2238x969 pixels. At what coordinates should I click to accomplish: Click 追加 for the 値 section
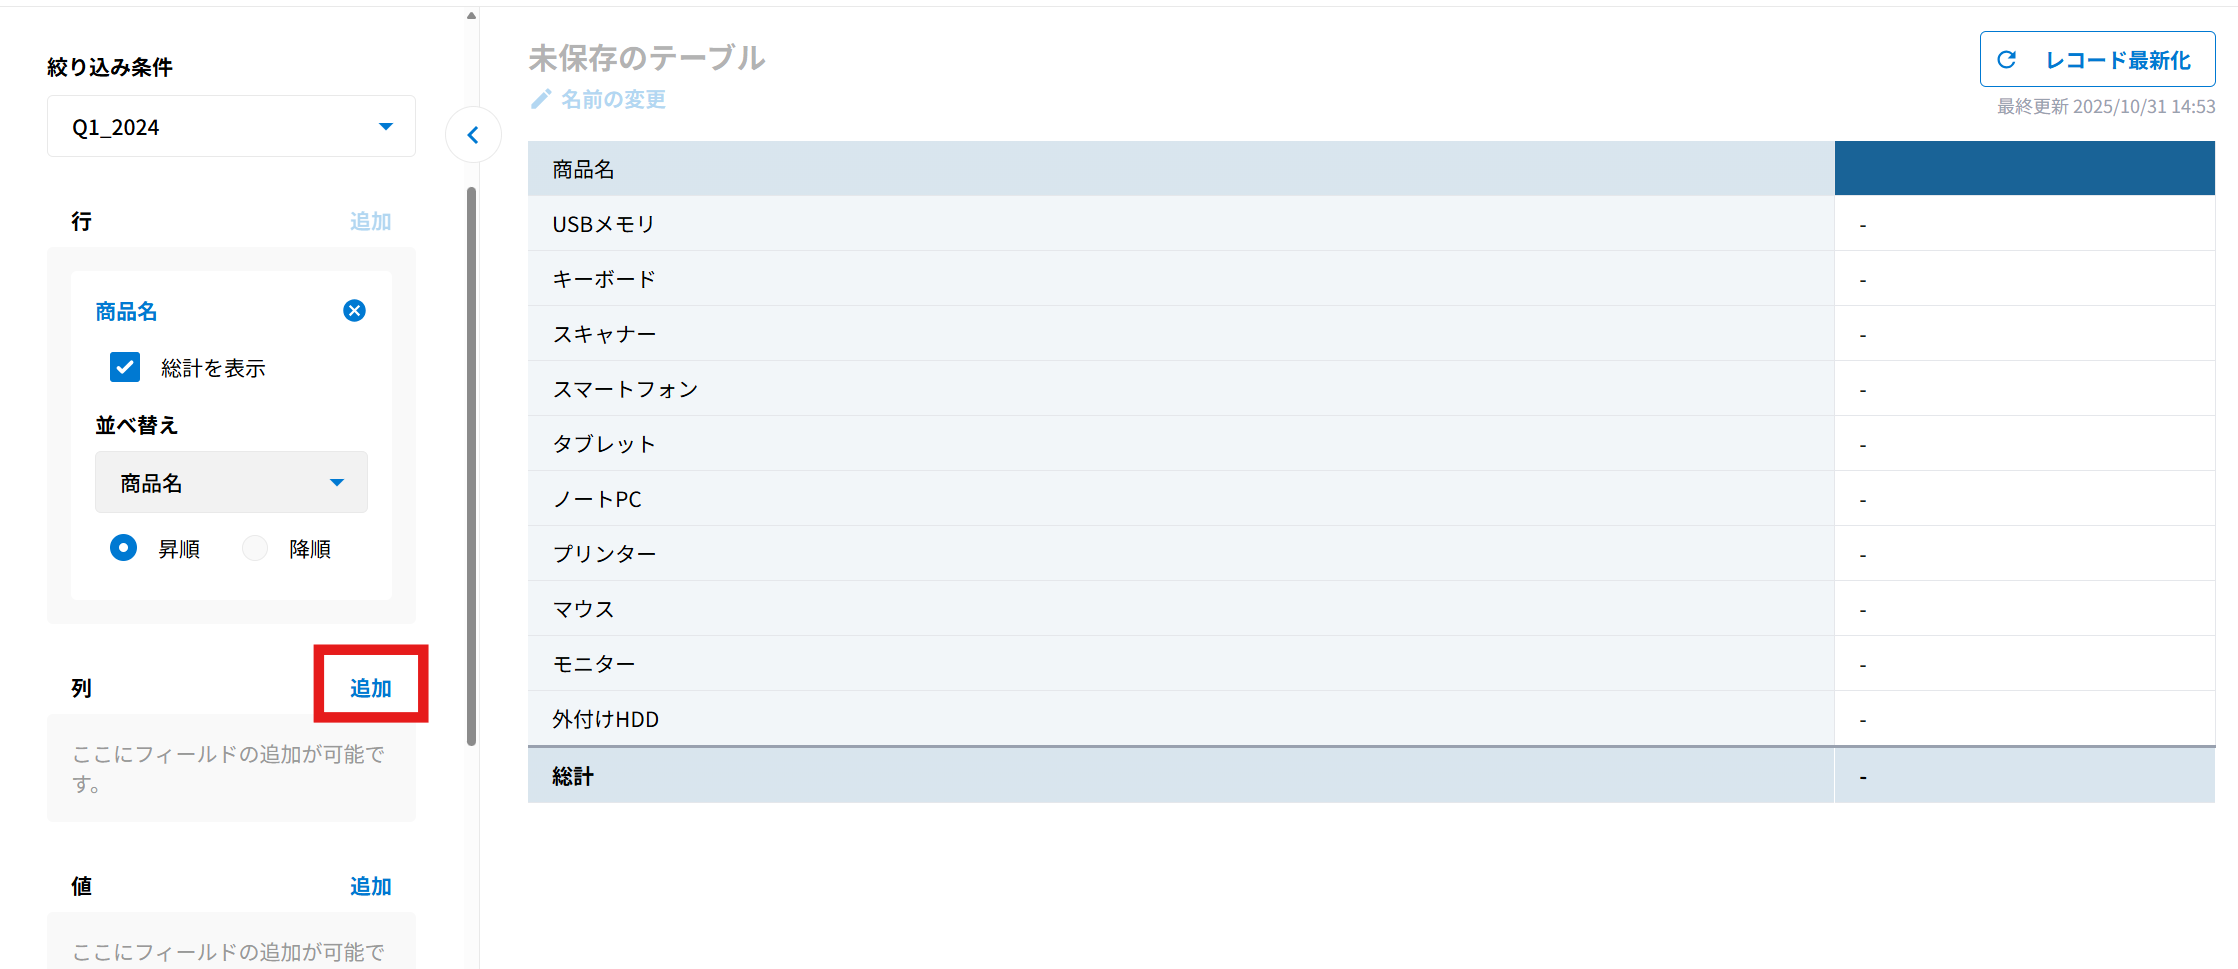point(370,886)
